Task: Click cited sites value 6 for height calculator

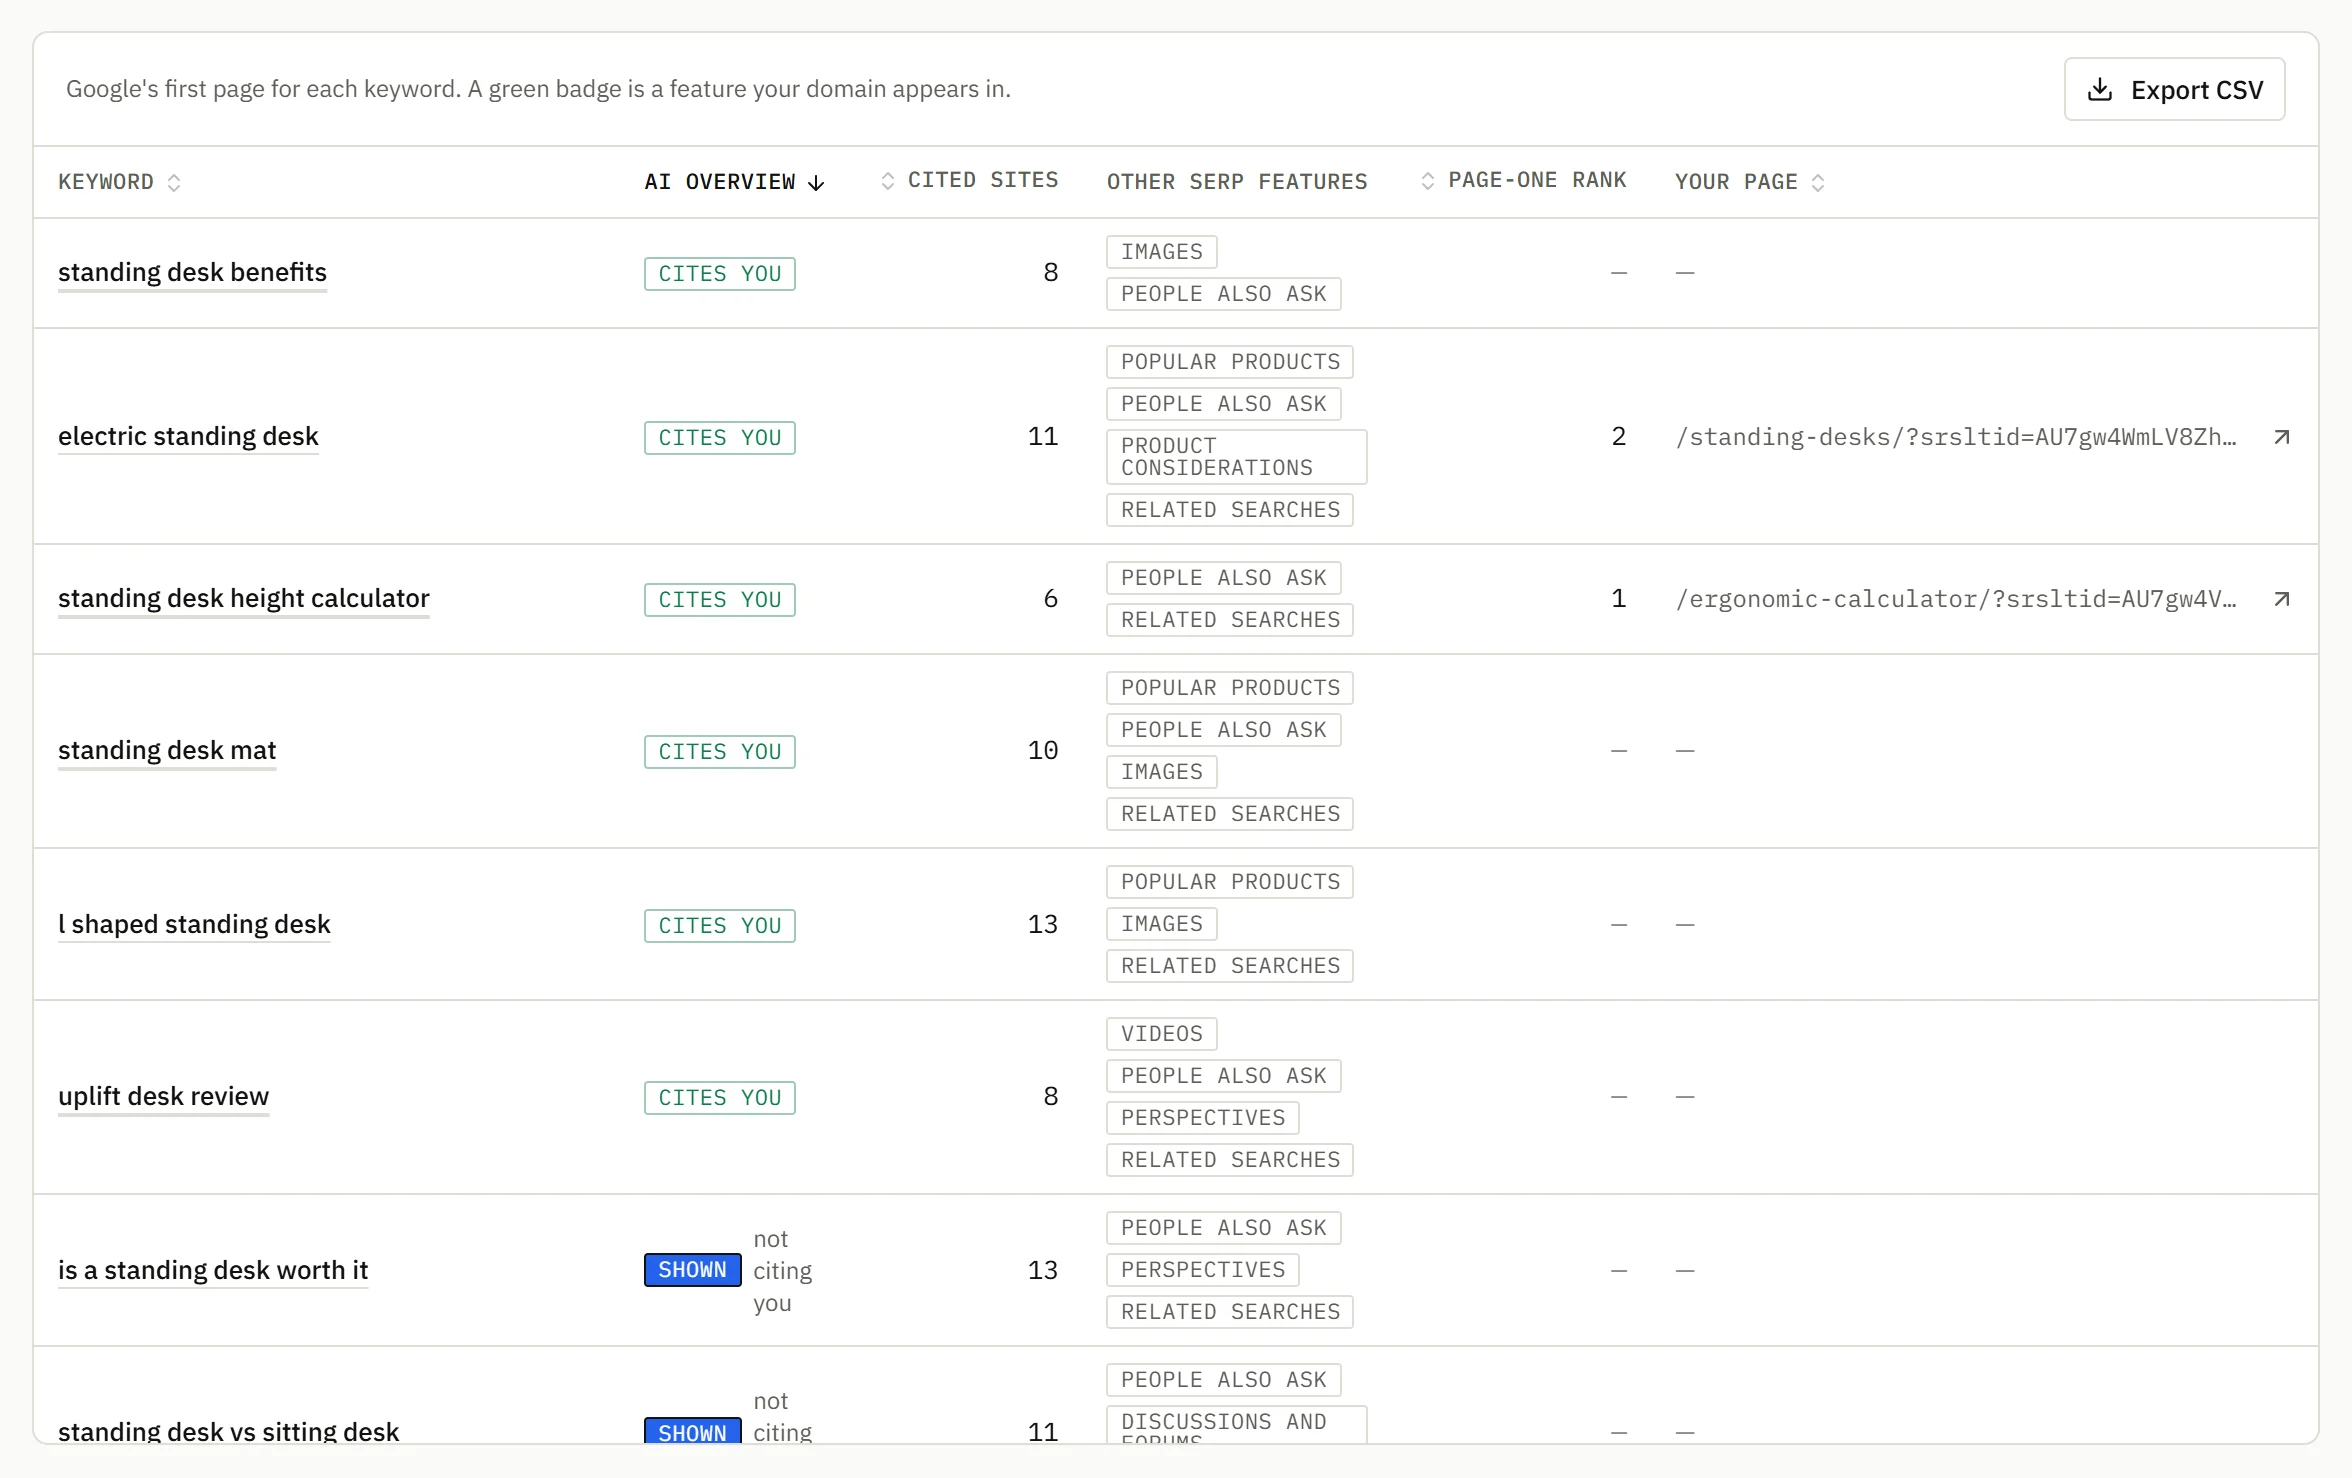Action: click(1050, 599)
